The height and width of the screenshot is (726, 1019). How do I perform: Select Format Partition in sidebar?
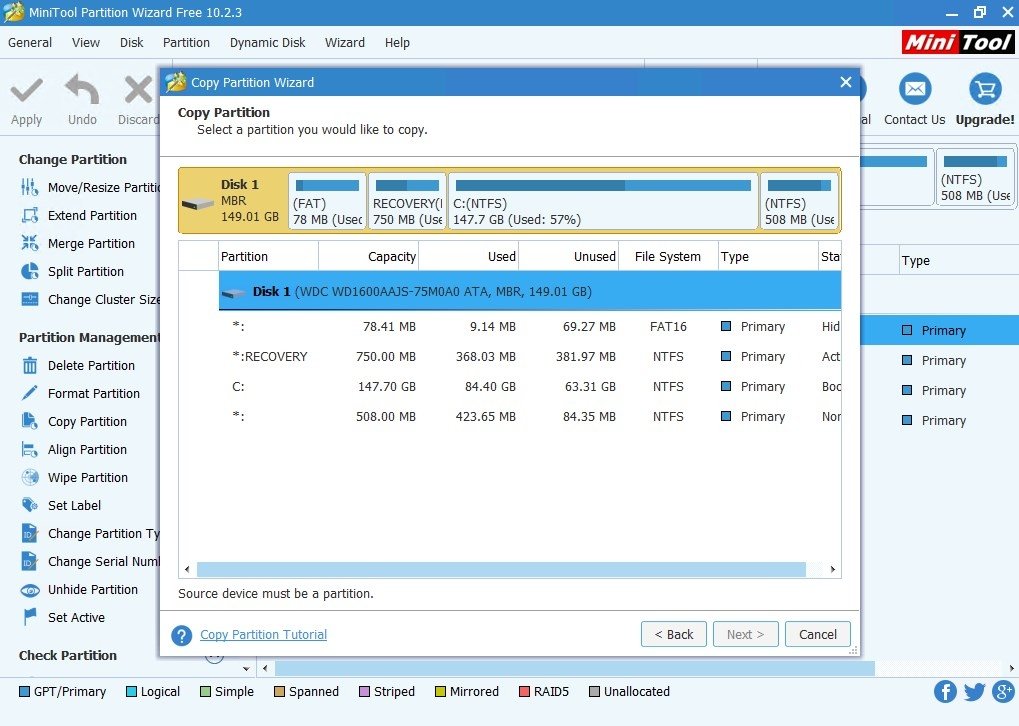pos(80,393)
